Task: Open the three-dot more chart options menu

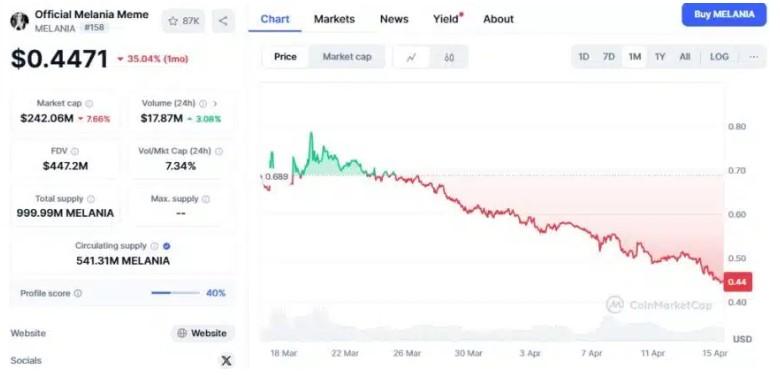Action: pyautogui.click(x=754, y=57)
